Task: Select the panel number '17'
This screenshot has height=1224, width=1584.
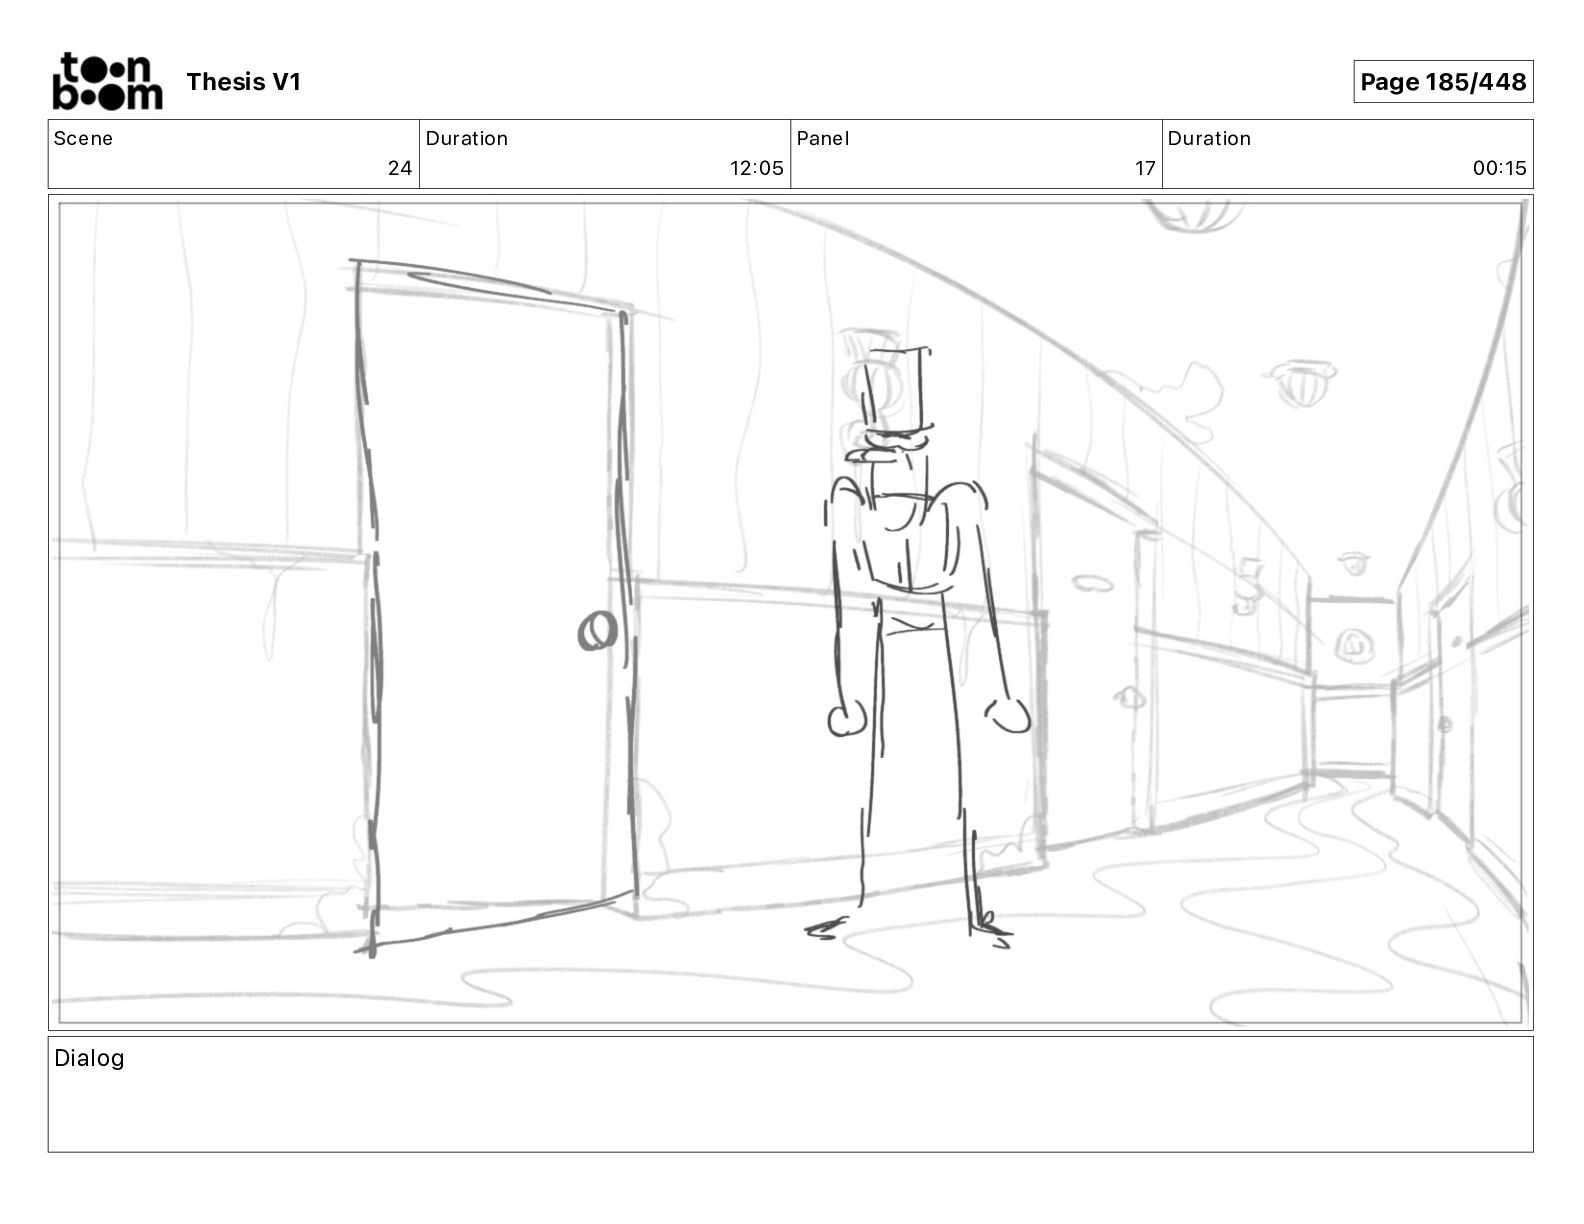Action: pyautogui.click(x=1145, y=168)
